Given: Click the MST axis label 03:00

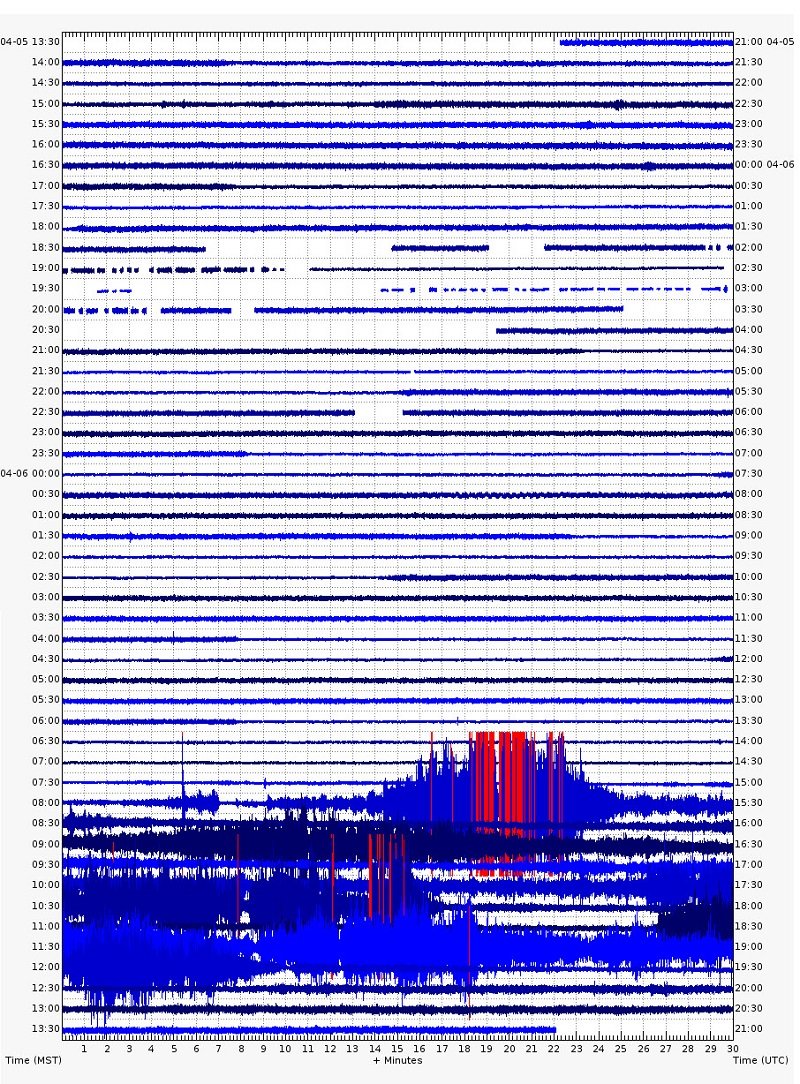Looking at the screenshot, I should tap(46, 597).
